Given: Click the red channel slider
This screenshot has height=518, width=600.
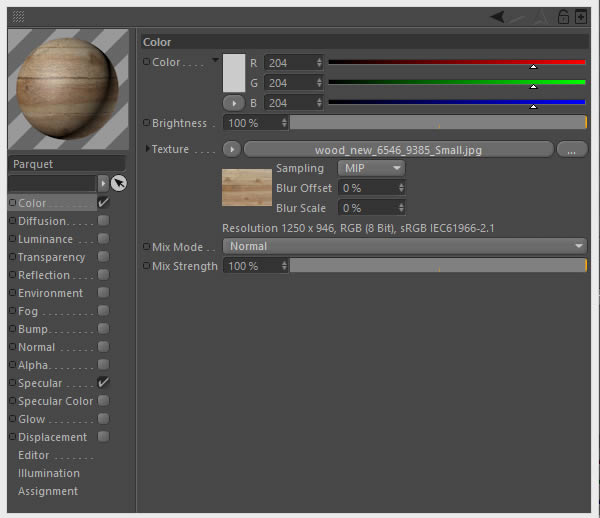Looking at the screenshot, I should pos(457,62).
